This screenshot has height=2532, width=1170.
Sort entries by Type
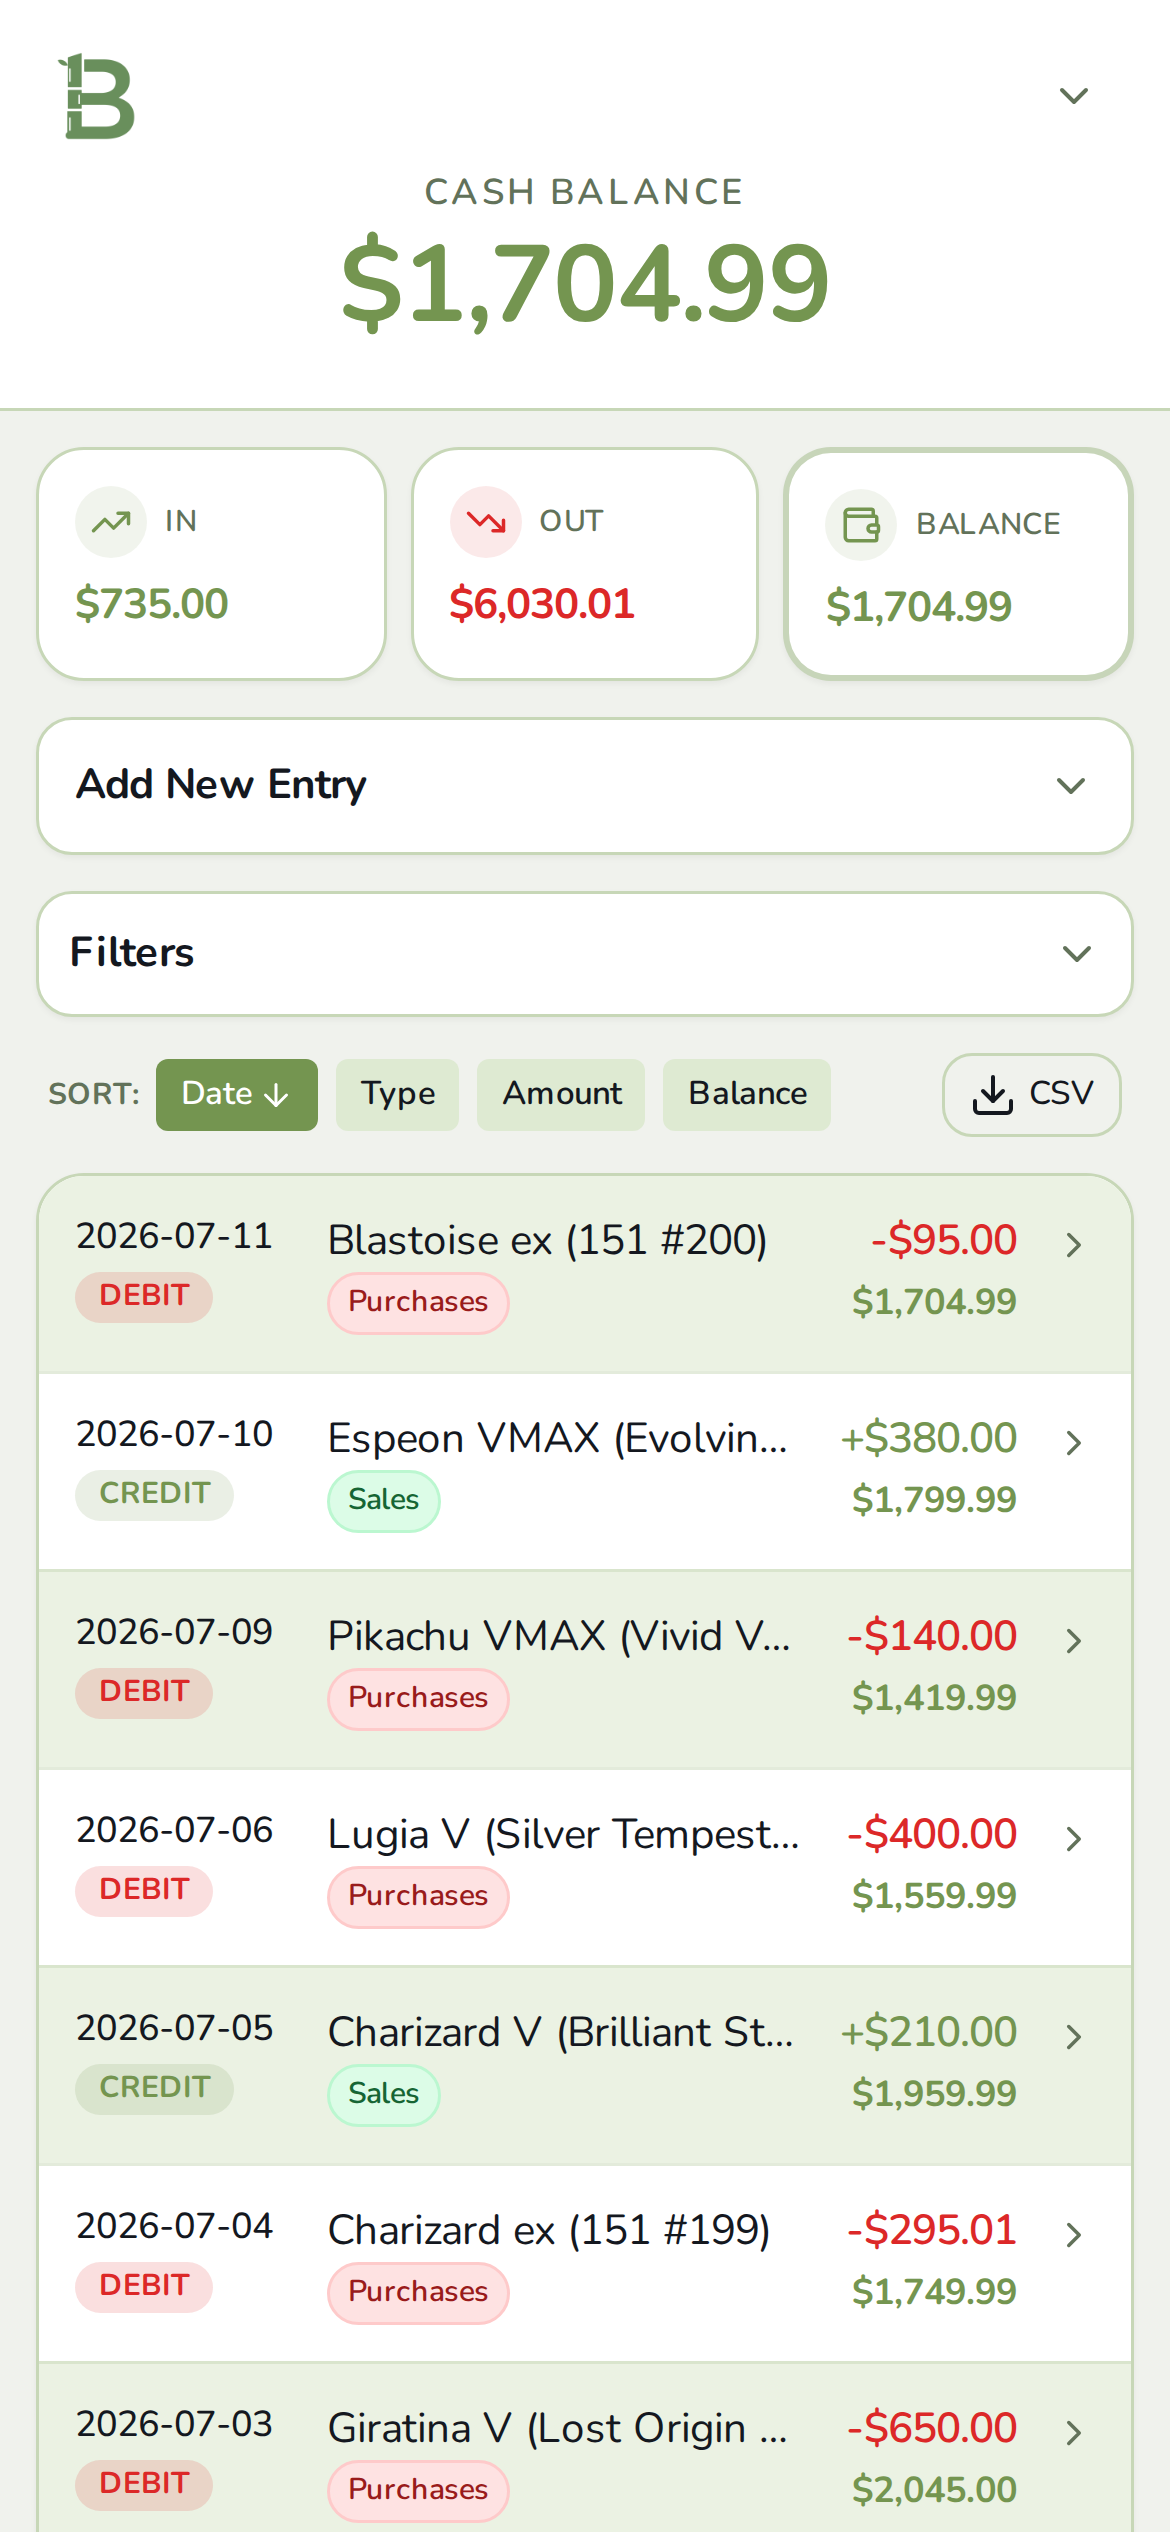398,1095
